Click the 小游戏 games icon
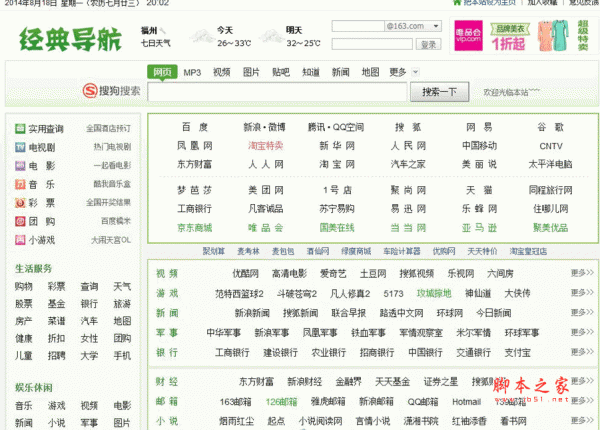The width and height of the screenshot is (600, 430). (20, 240)
